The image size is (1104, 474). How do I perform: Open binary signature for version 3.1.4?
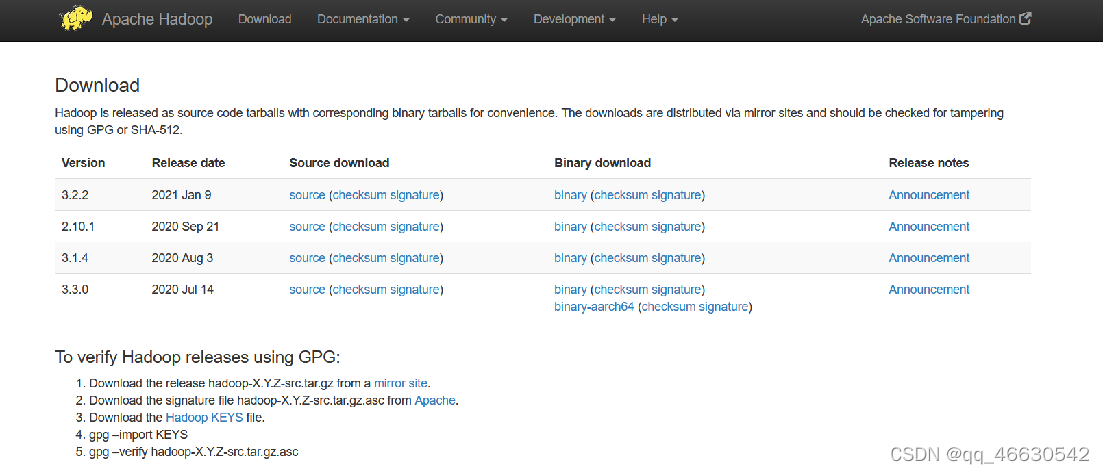[x=675, y=258]
